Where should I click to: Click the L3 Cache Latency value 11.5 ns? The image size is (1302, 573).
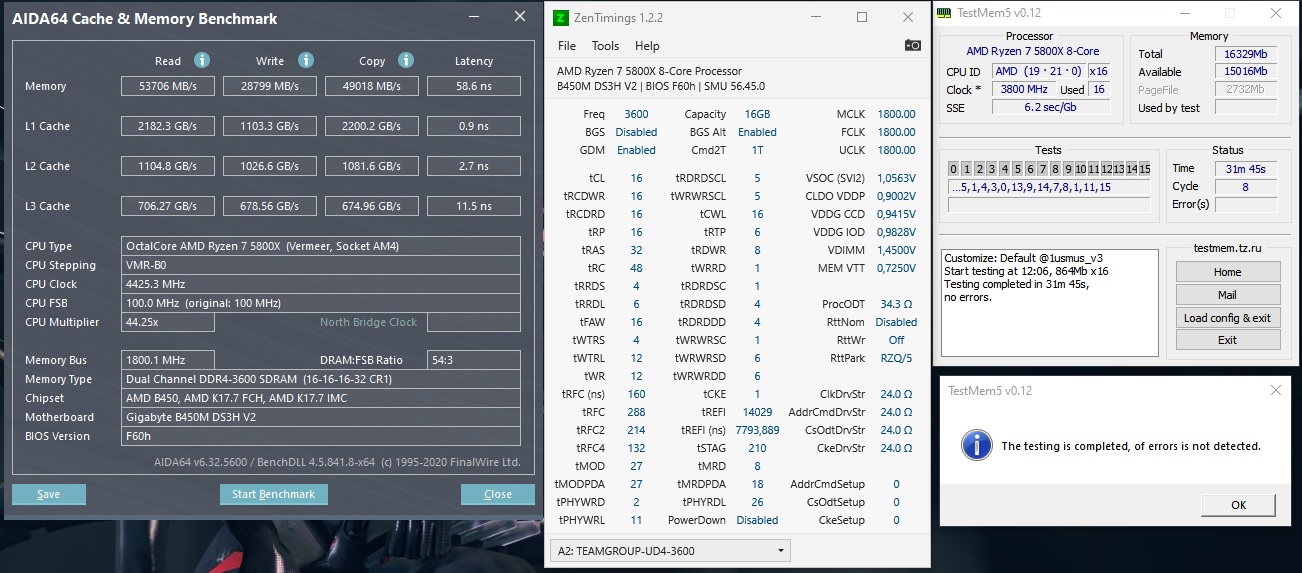[x=474, y=206]
